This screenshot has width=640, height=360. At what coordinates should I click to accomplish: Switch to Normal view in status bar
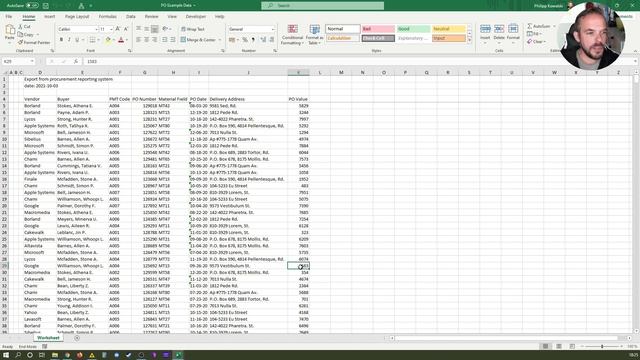pyautogui.click(x=545, y=346)
